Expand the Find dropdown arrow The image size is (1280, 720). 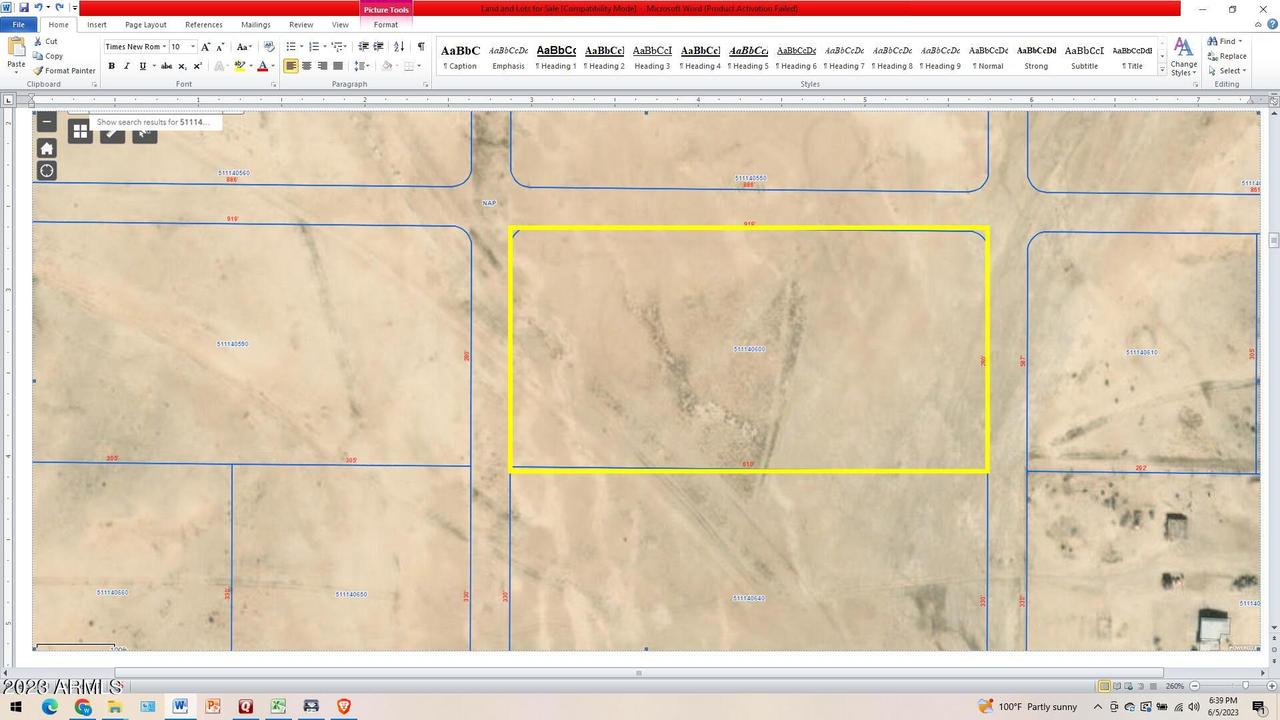1241,42
